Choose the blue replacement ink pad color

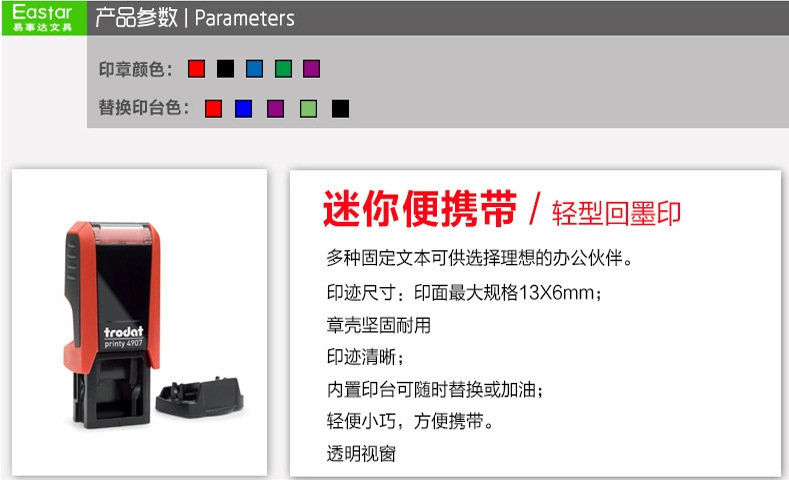244,108
